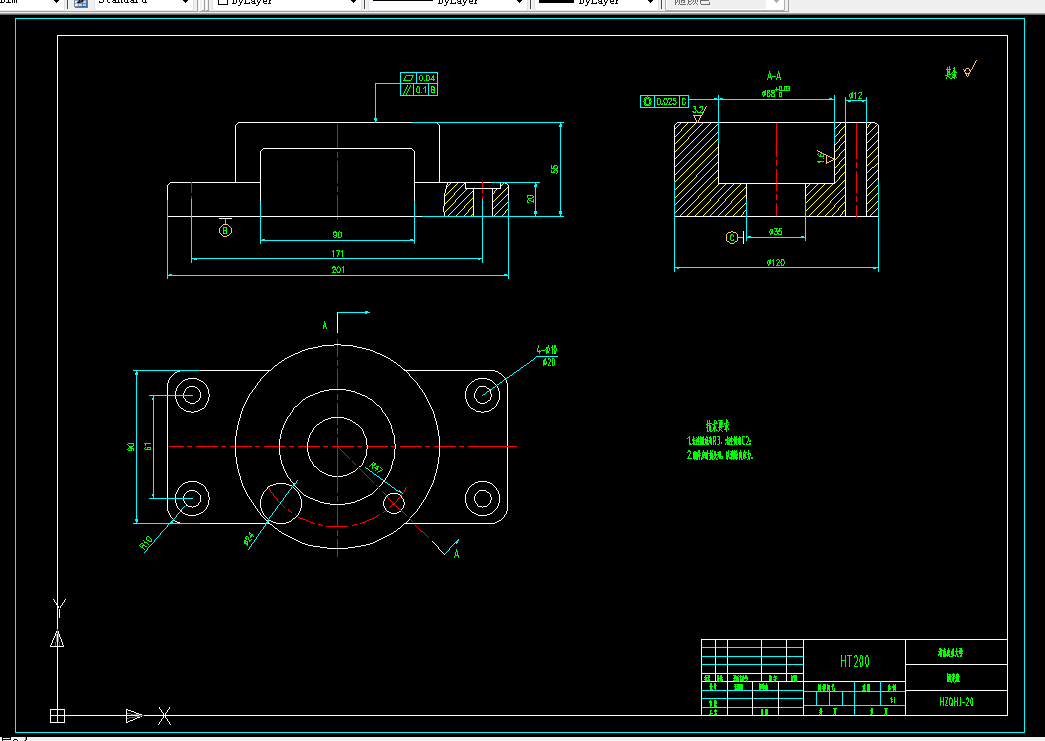This screenshot has width=1045, height=741.
Task: Select the circular runout symbol in 0.025 frame
Action: 647,102
